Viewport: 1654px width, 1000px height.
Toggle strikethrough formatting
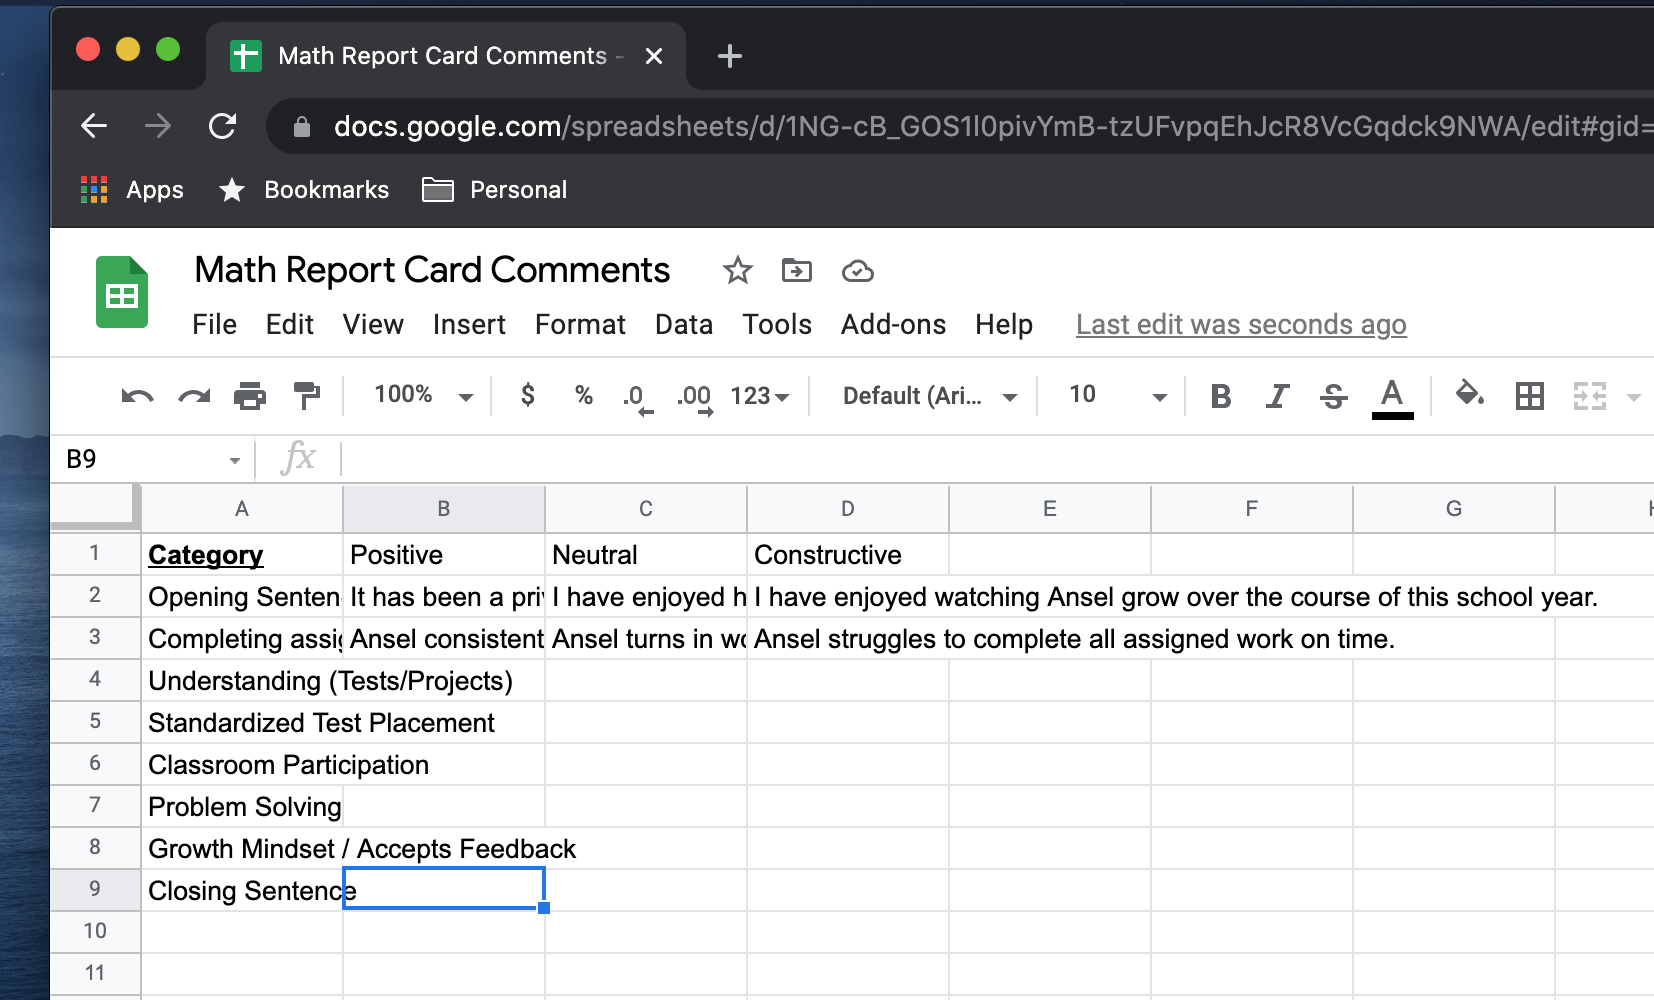(x=1333, y=396)
